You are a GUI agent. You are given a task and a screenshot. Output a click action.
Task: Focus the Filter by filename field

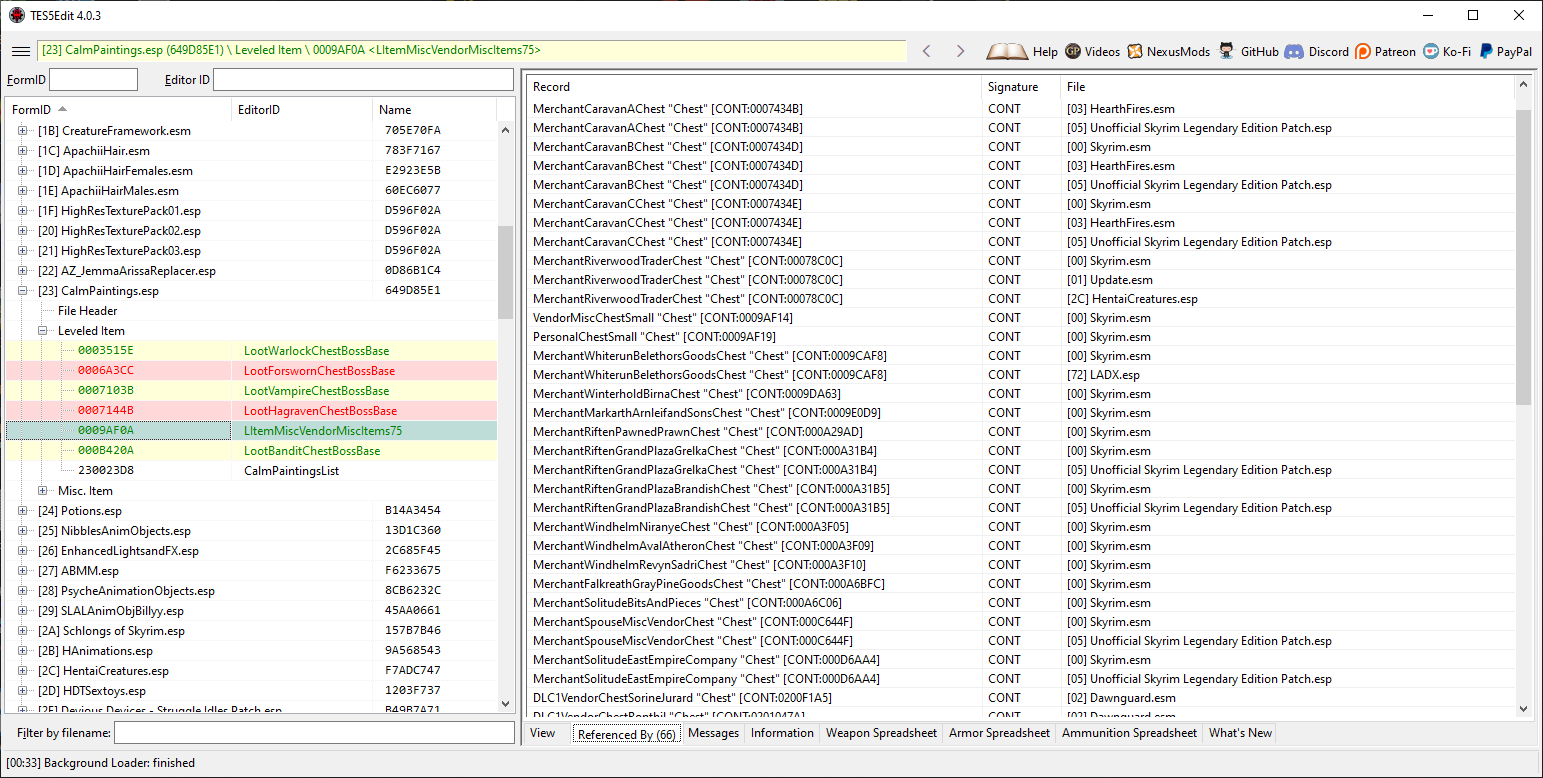point(314,733)
